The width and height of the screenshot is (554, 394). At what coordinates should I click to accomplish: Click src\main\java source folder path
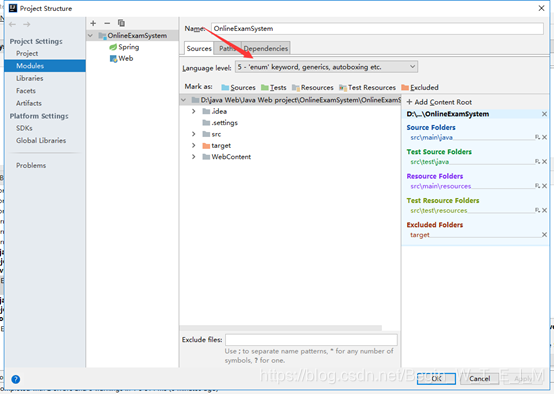click(x=431, y=137)
